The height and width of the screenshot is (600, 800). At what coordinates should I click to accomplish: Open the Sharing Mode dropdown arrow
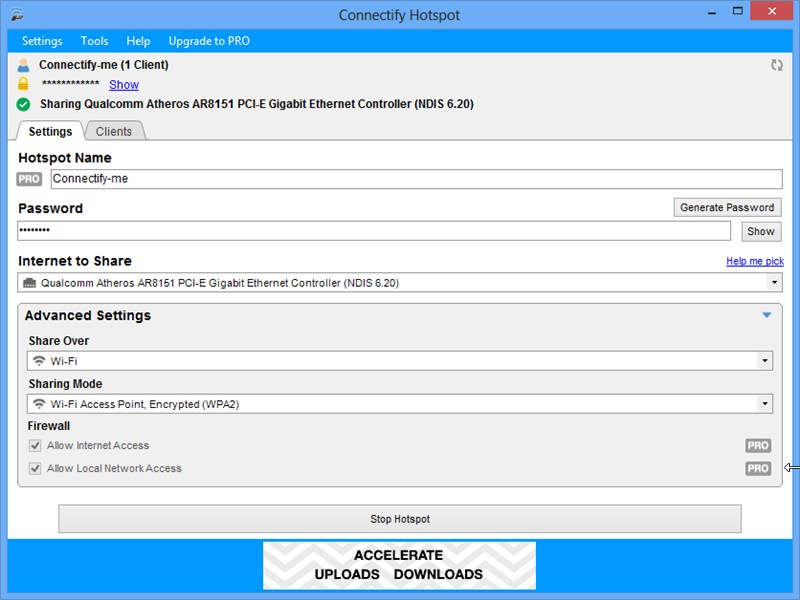point(765,404)
